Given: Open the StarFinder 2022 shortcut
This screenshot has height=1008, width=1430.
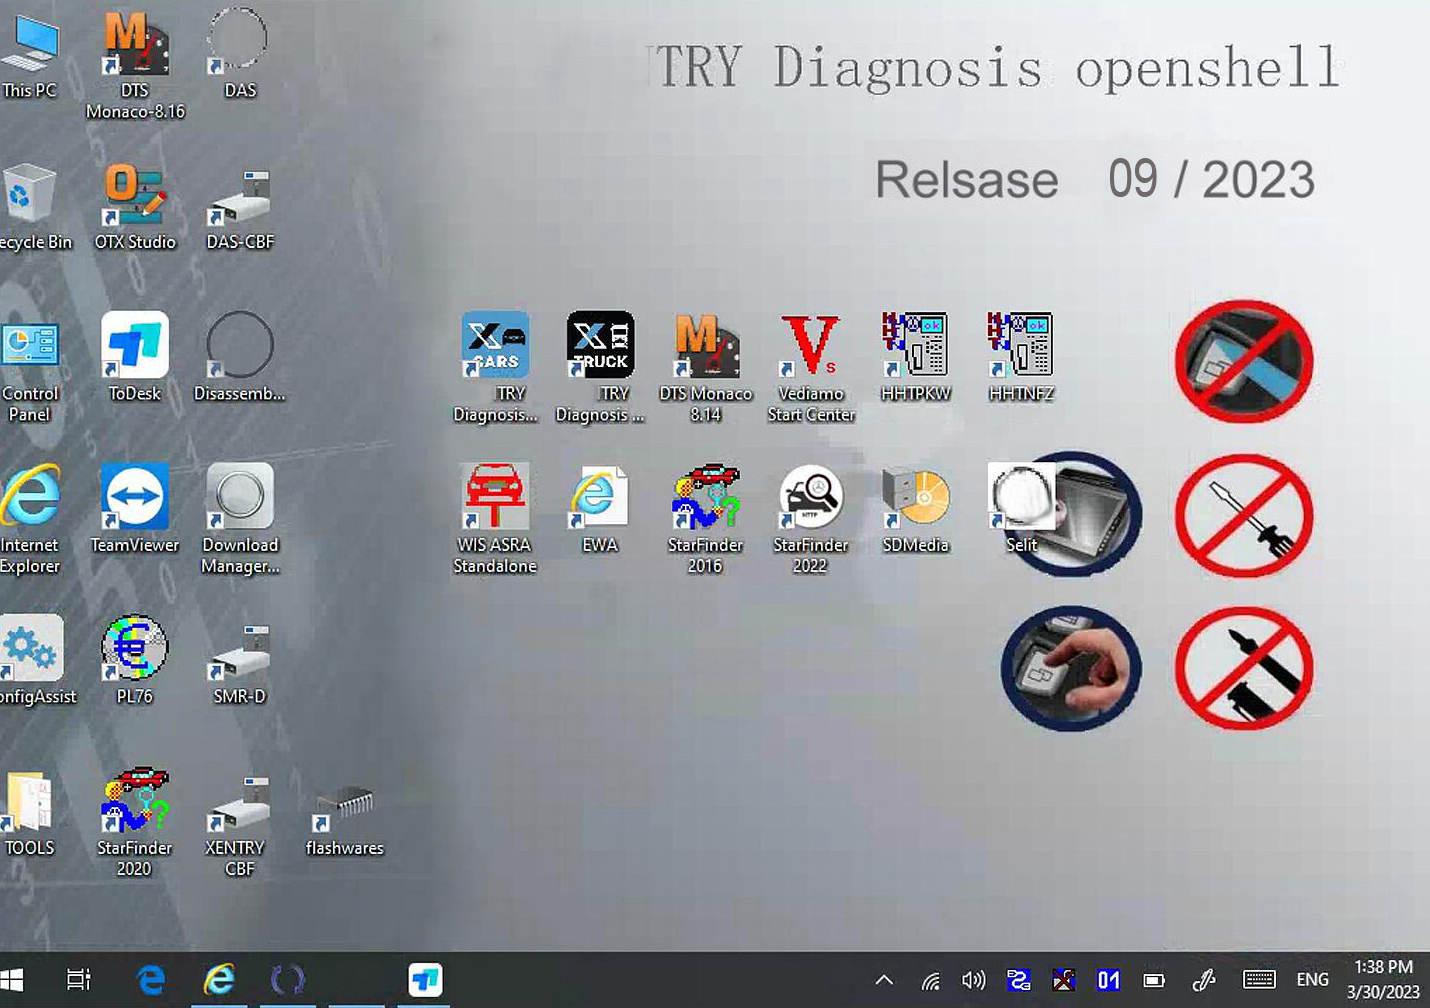Looking at the screenshot, I should [810, 518].
